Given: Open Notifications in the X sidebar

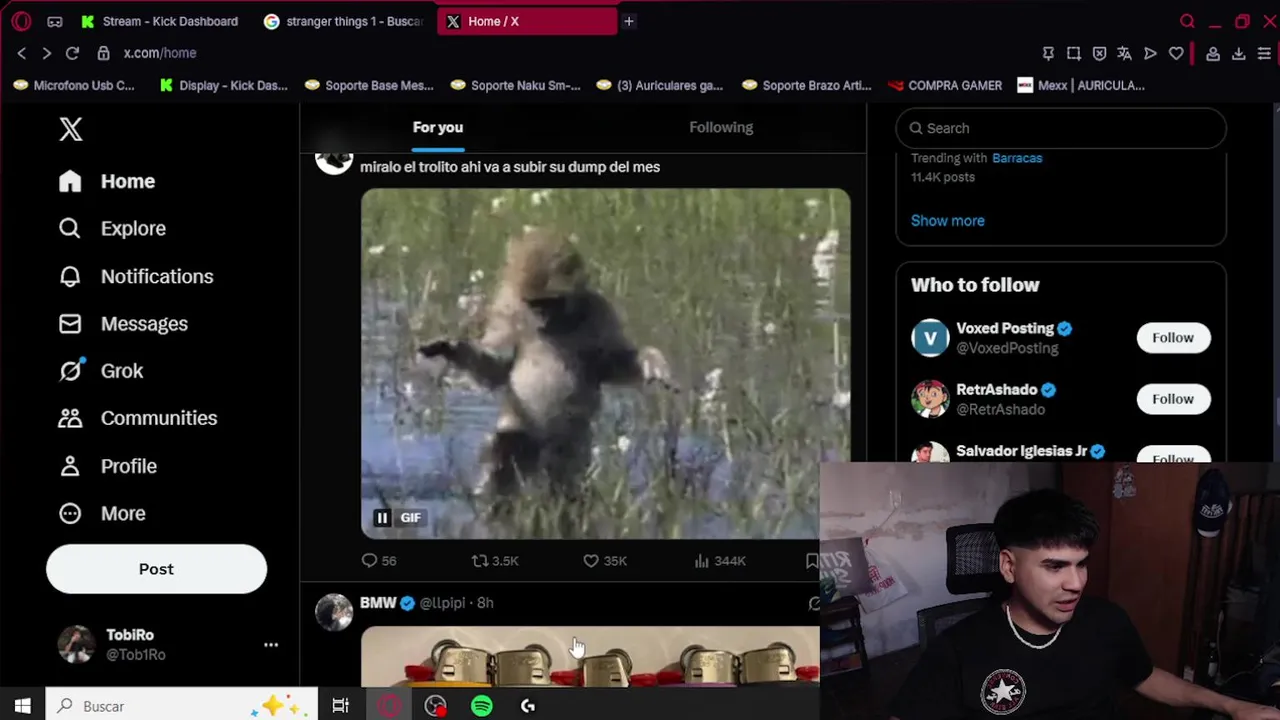Looking at the screenshot, I should coord(135,276).
